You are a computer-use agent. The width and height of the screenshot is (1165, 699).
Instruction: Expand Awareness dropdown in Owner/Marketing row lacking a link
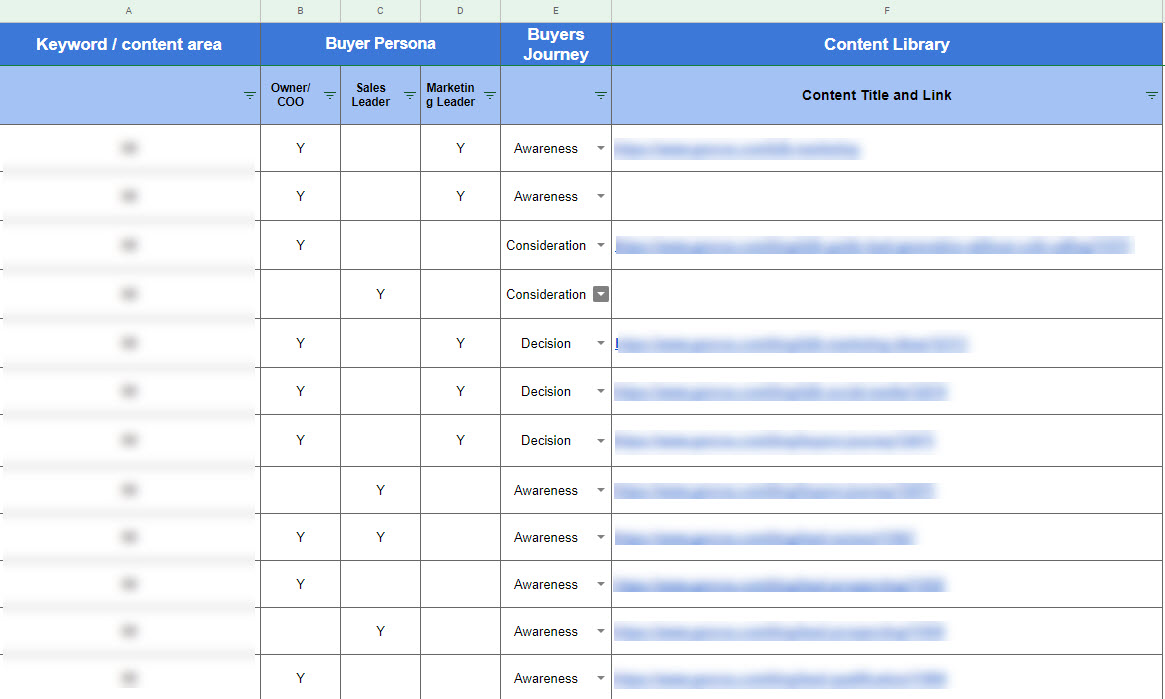point(601,196)
